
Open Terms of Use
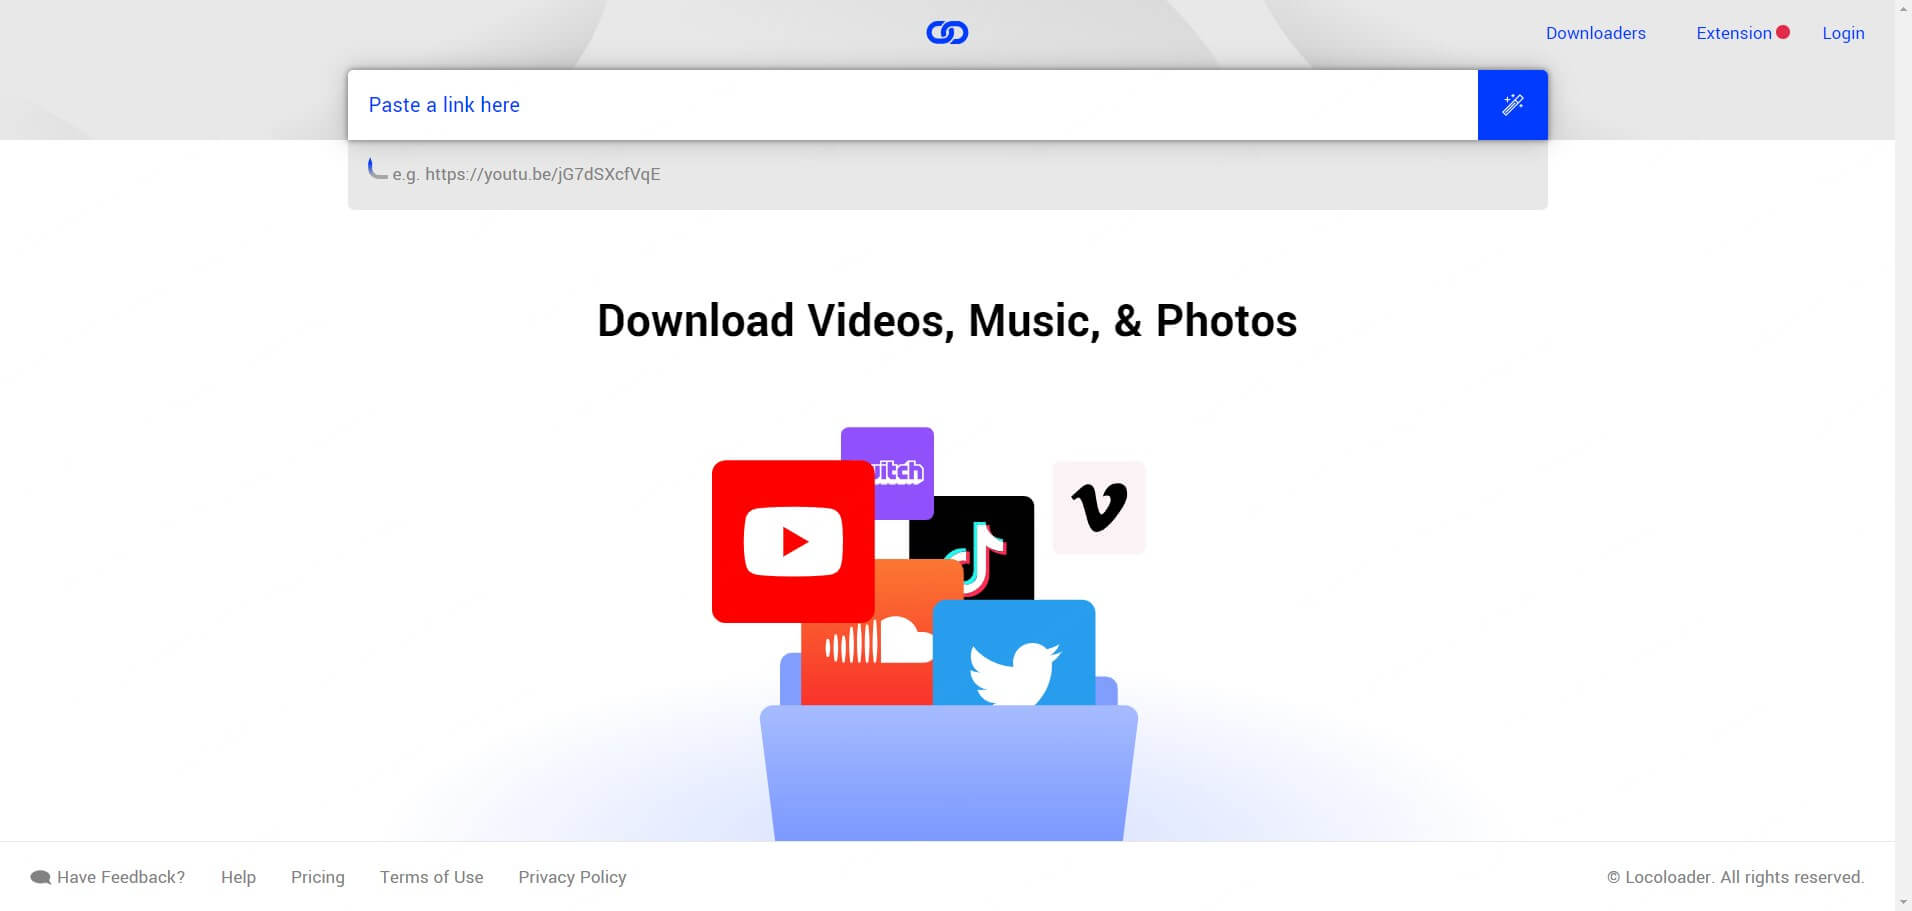point(431,877)
